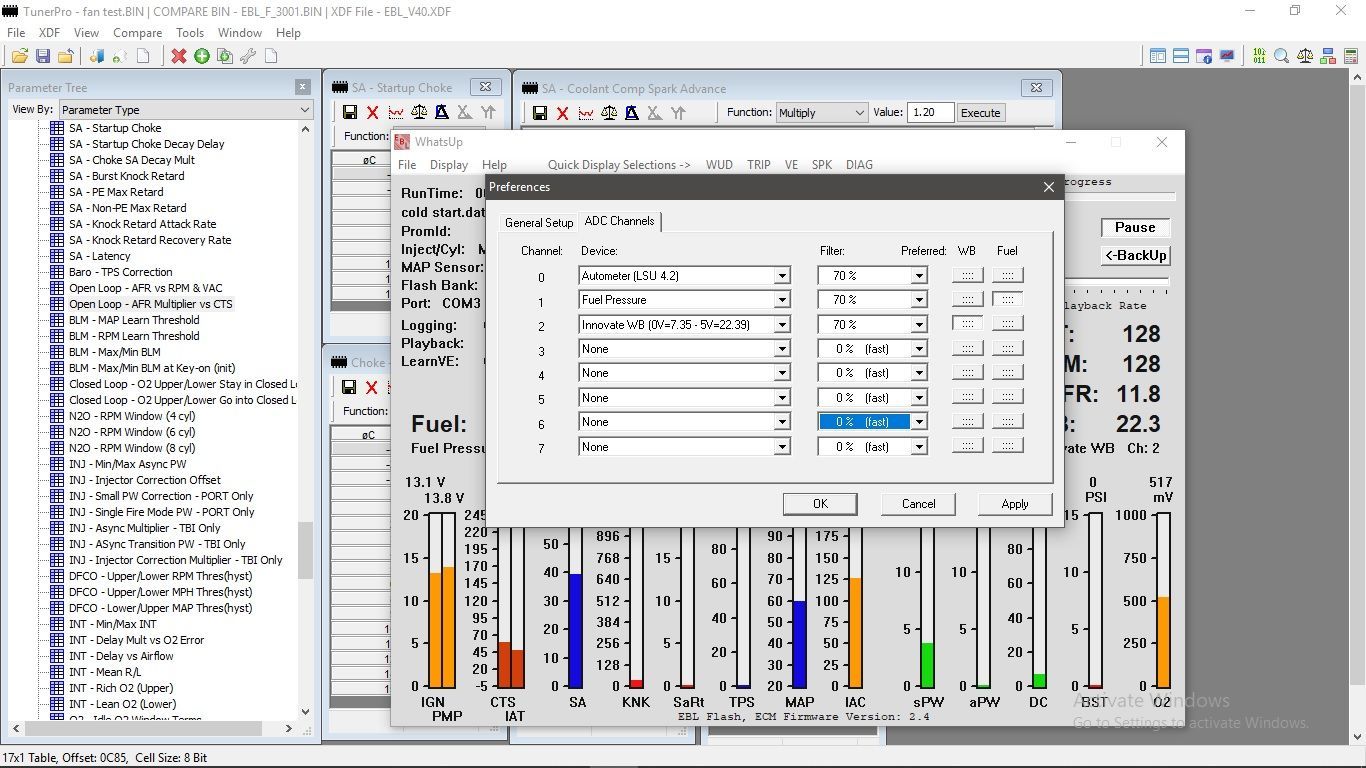
Task: Click the balance scales compare icon in main toolbar
Action: [1304, 56]
